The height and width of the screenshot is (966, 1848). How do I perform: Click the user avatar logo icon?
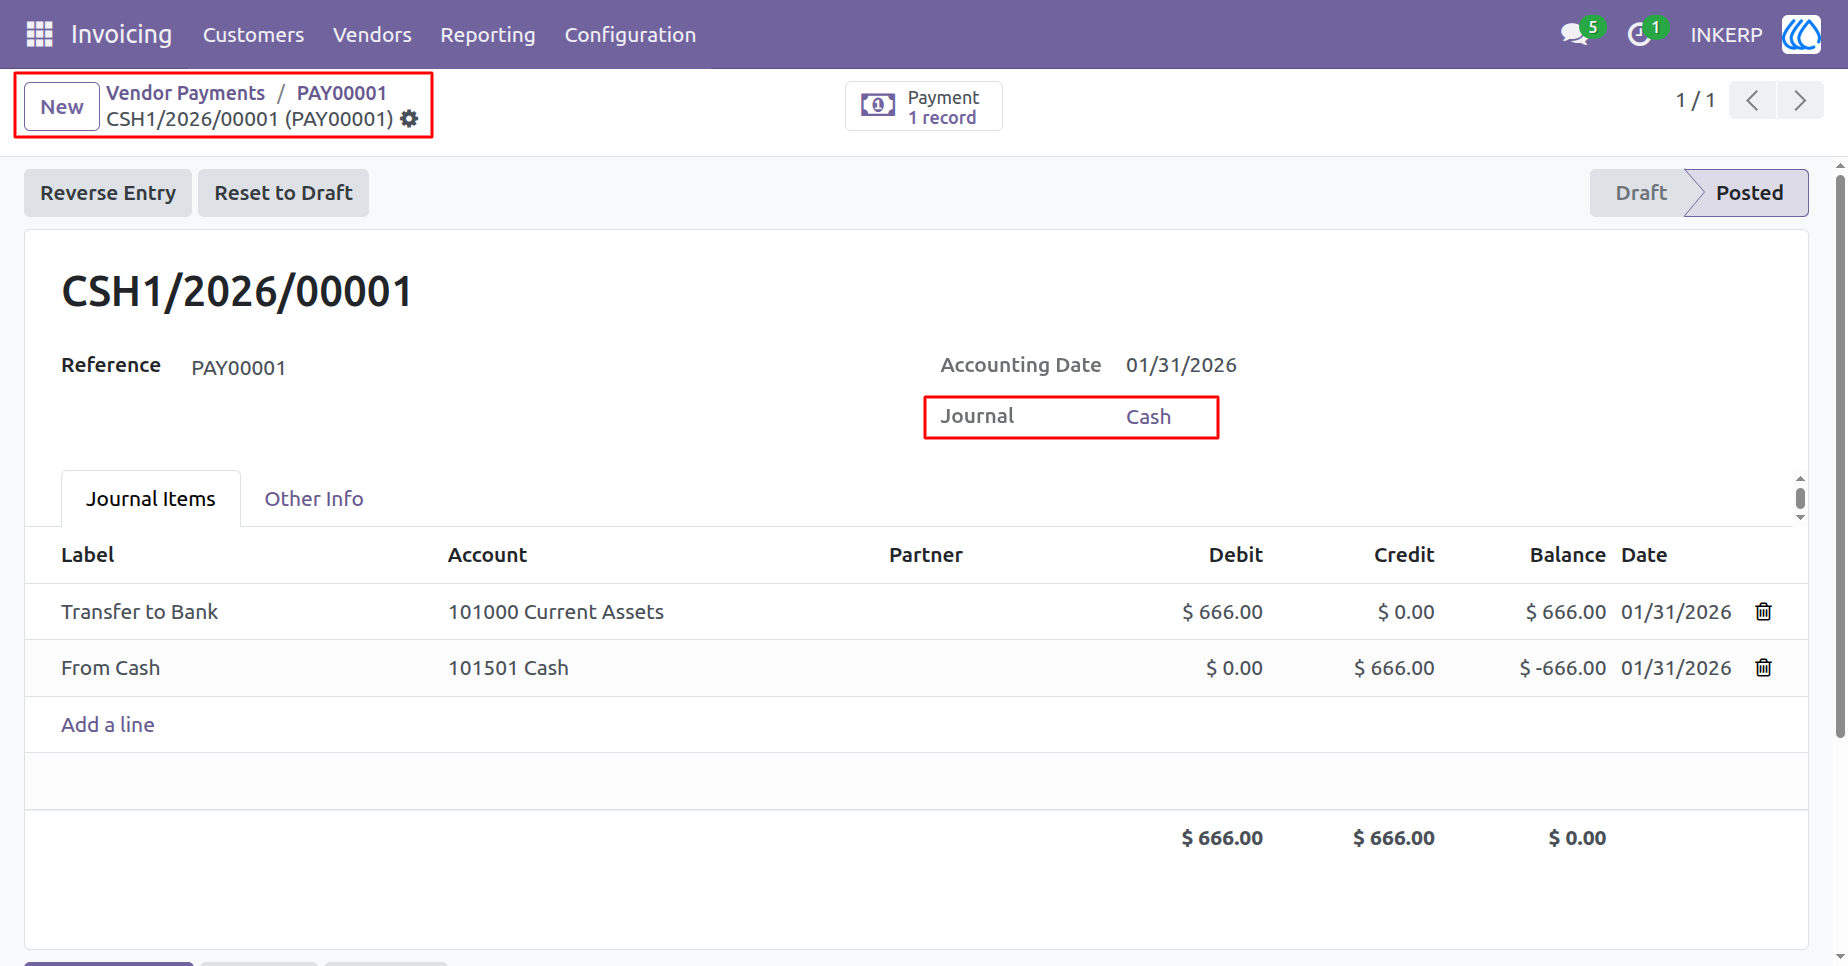coord(1801,35)
